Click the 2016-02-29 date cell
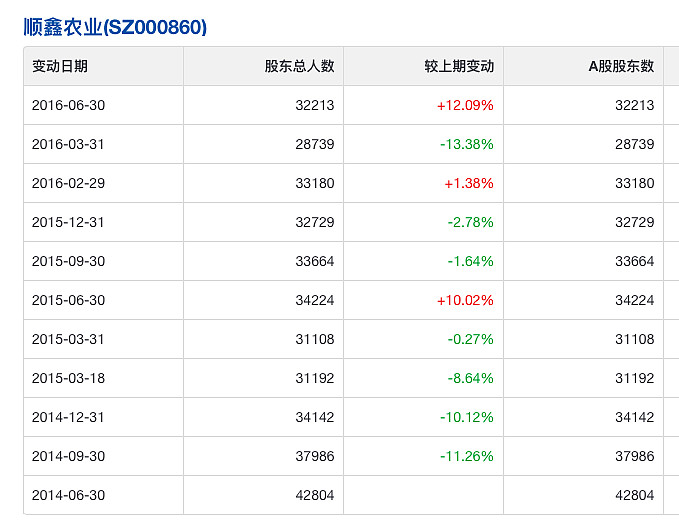Image resolution: width=679 pixels, height=527 pixels. coord(68,183)
